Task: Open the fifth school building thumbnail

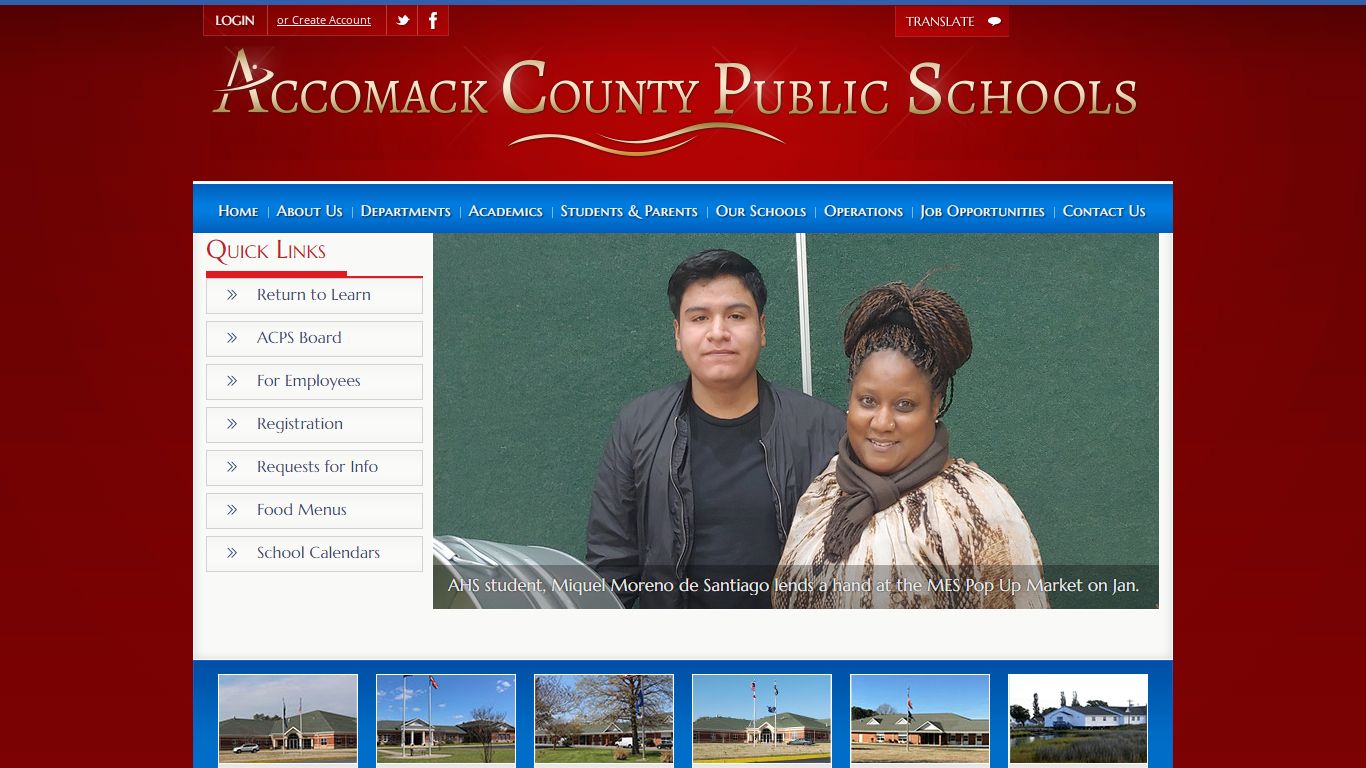Action: tap(920, 719)
